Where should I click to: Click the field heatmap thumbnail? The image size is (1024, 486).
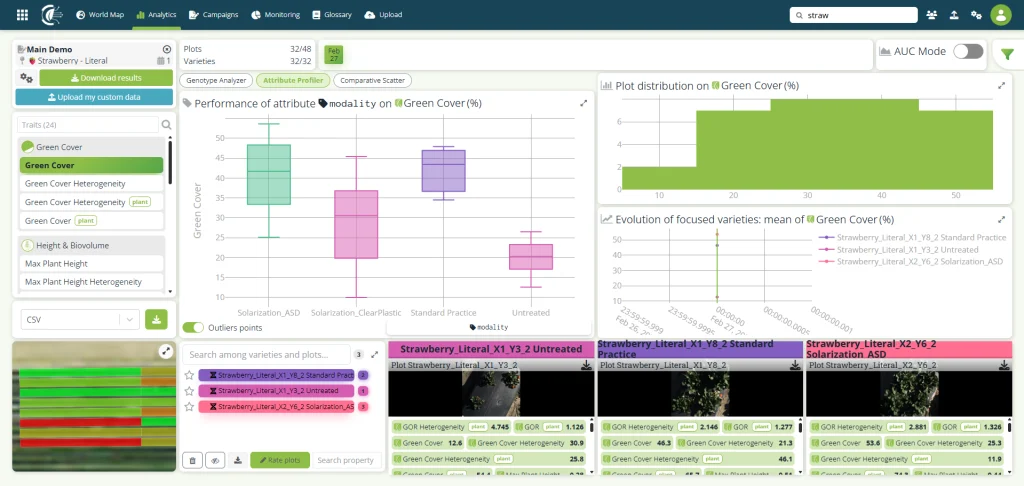pos(94,406)
